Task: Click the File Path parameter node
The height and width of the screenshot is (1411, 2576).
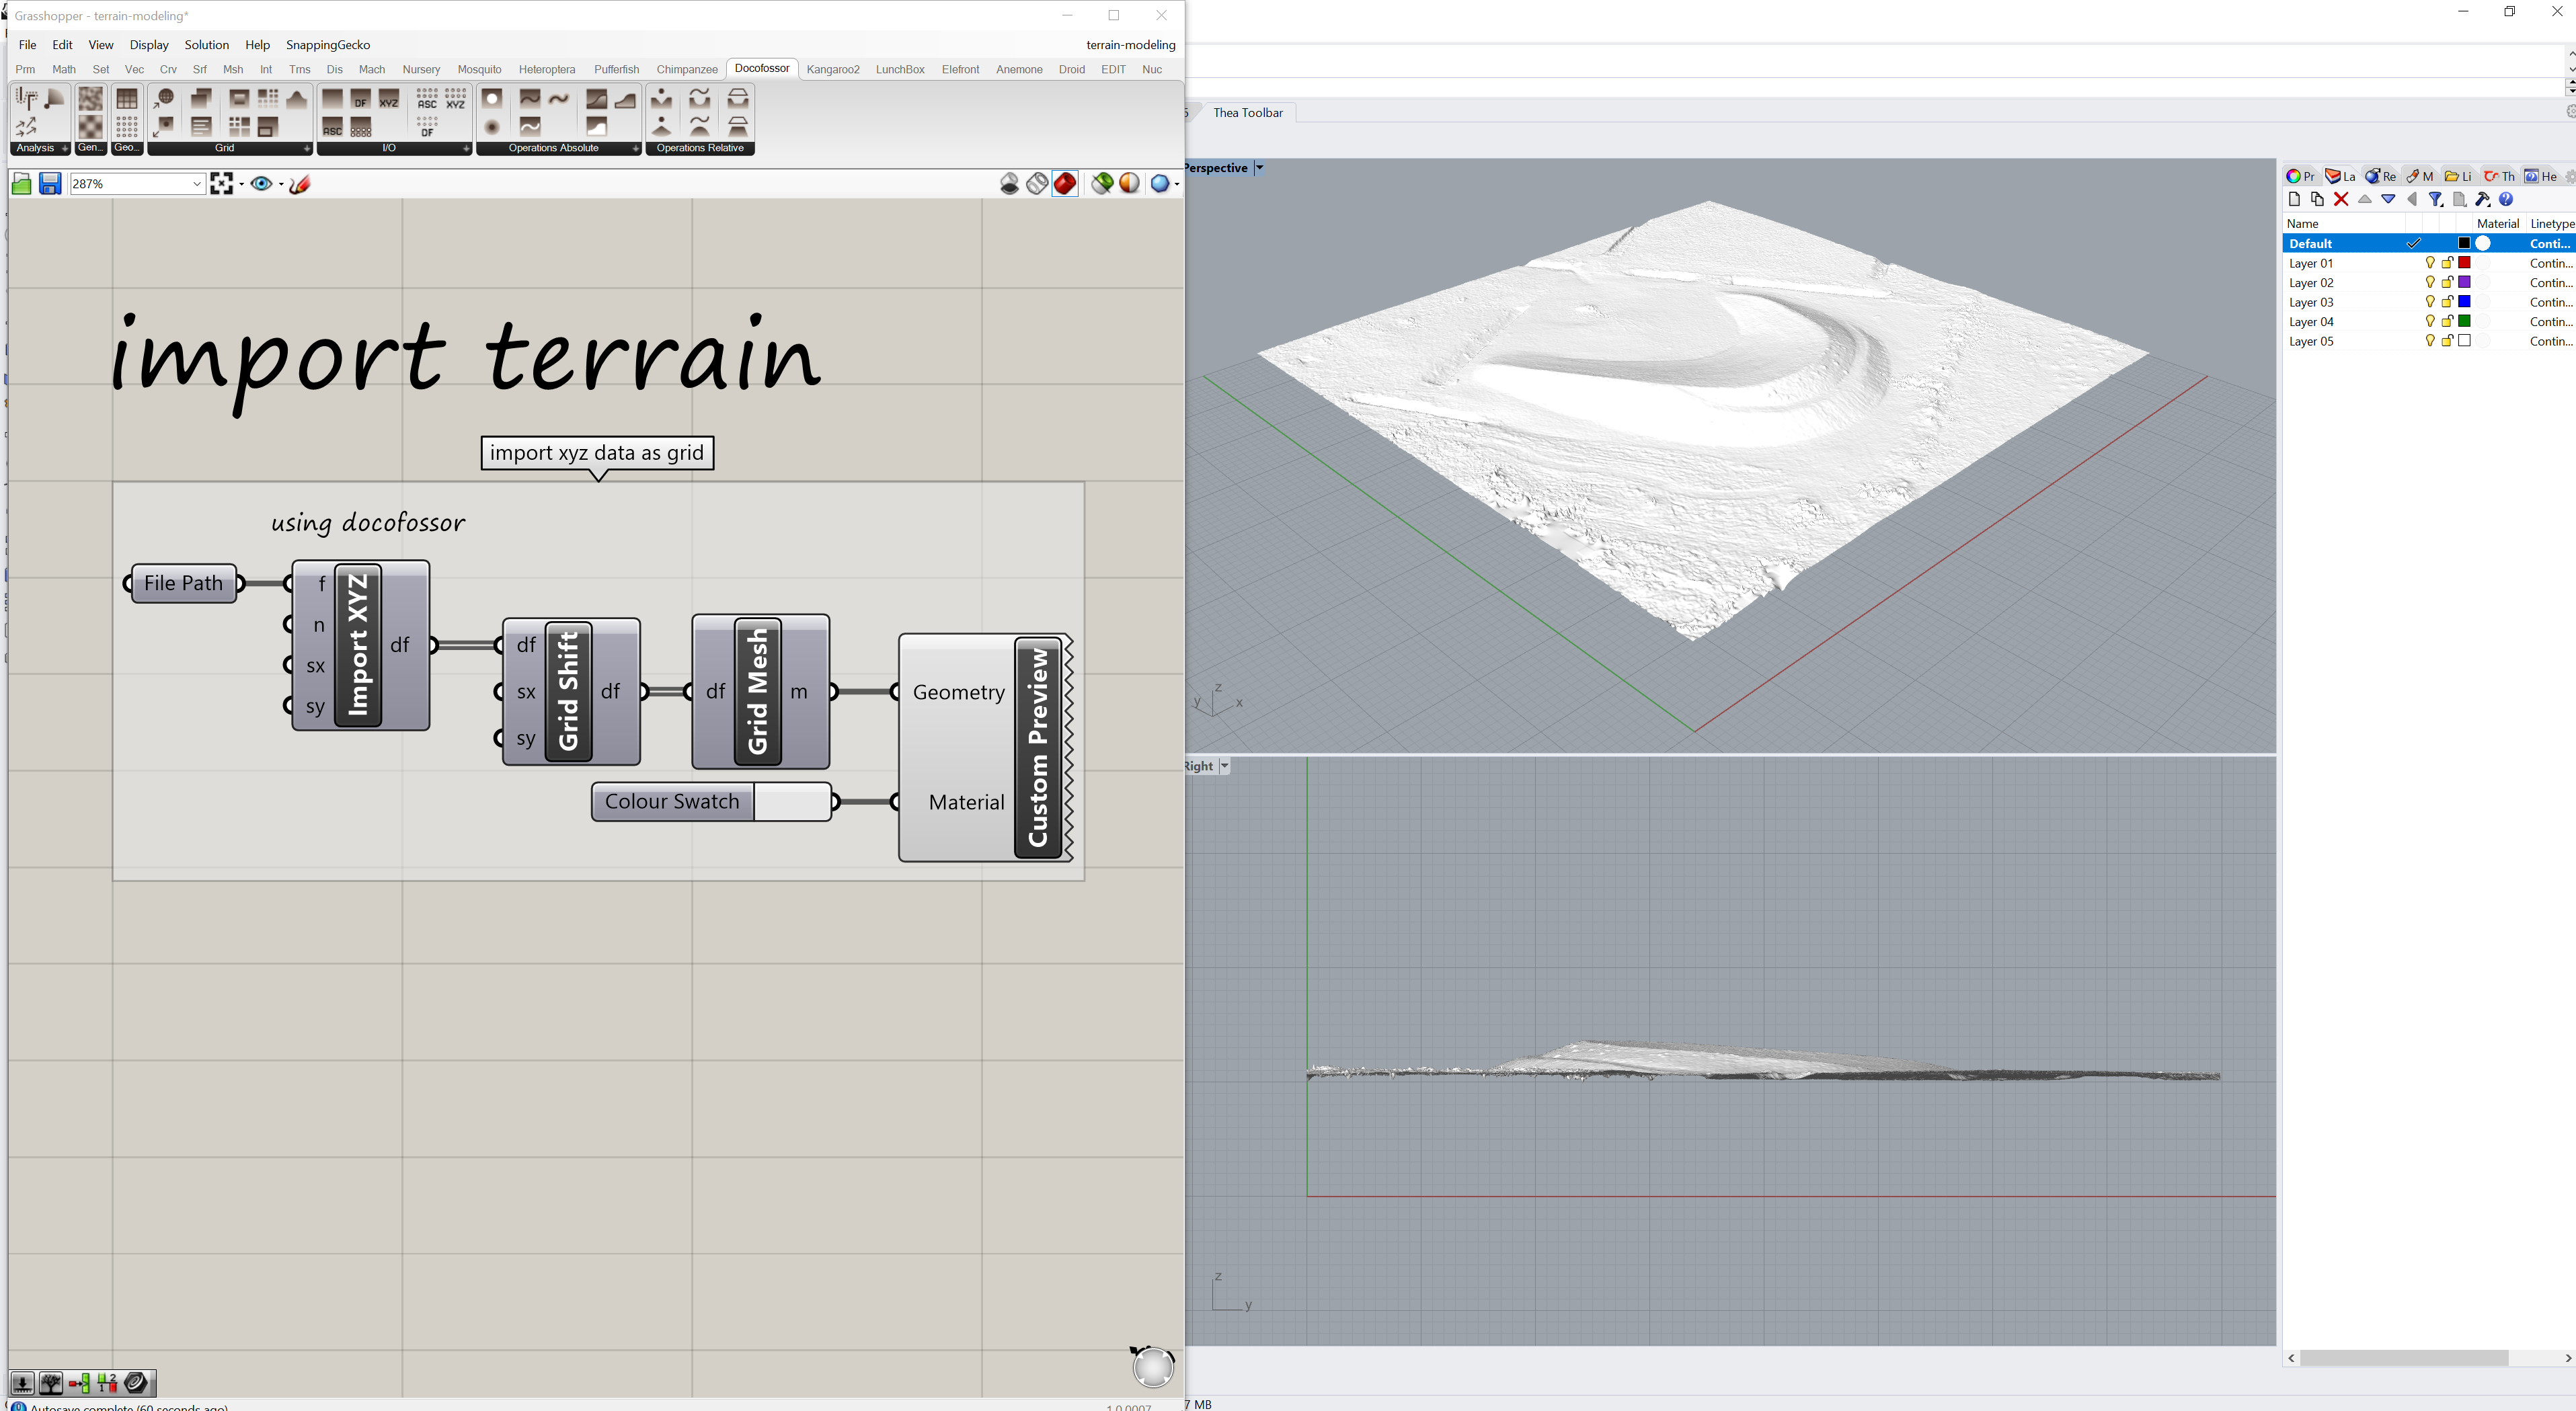Action: [x=183, y=583]
